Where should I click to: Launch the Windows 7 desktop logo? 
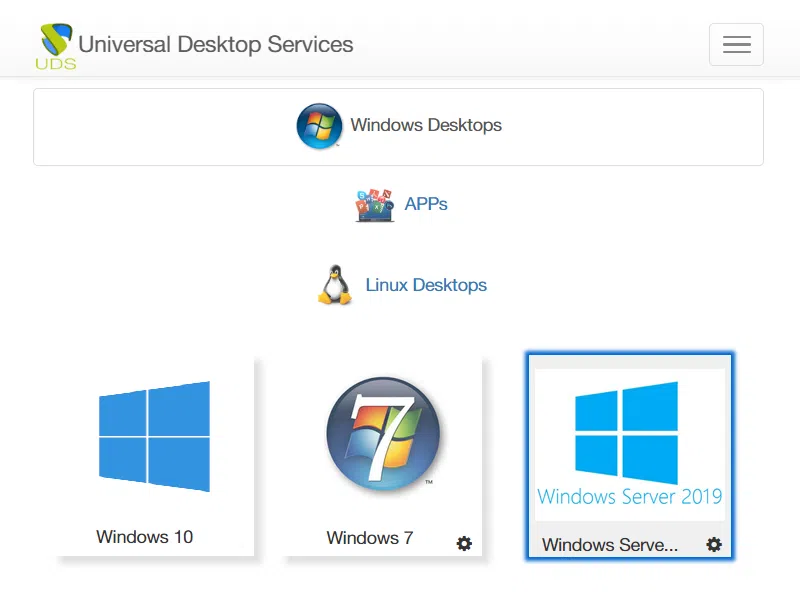click(x=383, y=435)
